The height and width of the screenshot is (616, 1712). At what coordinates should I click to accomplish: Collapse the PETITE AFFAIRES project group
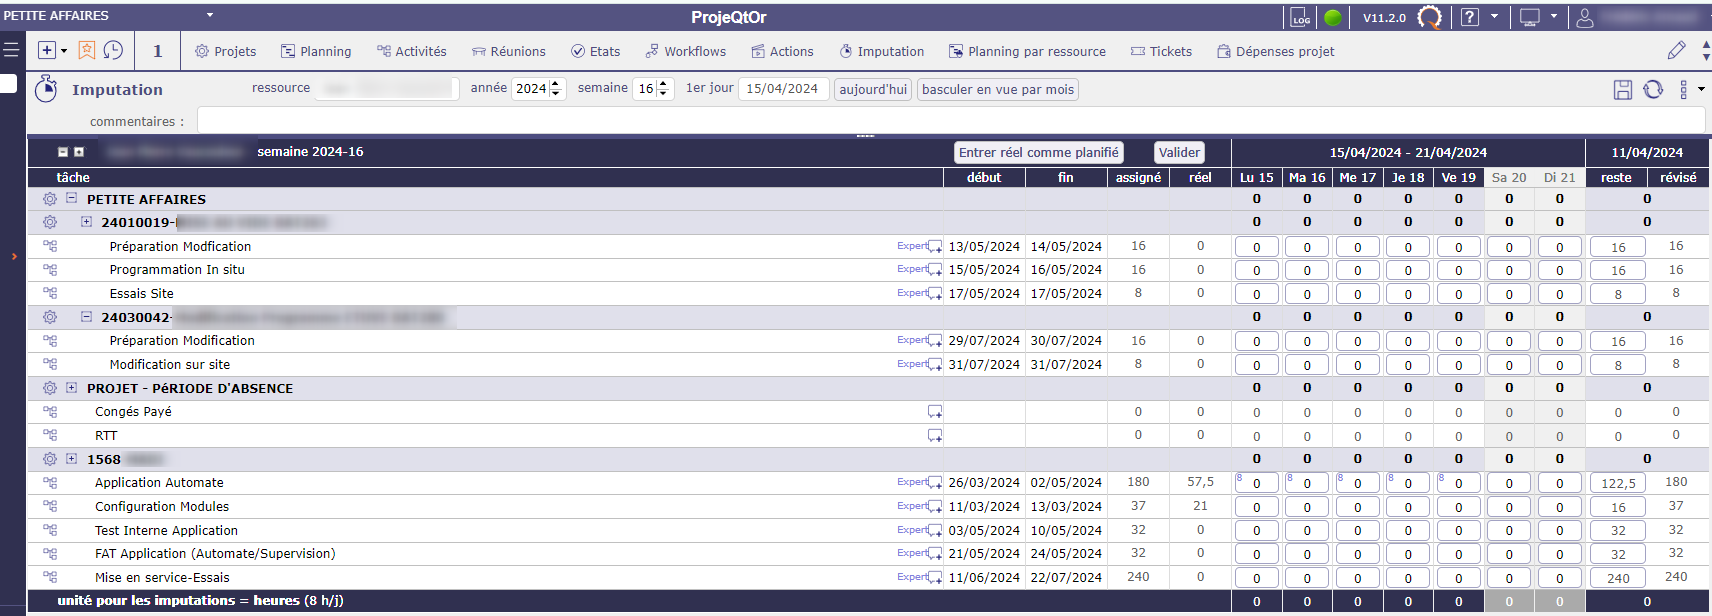click(x=72, y=198)
